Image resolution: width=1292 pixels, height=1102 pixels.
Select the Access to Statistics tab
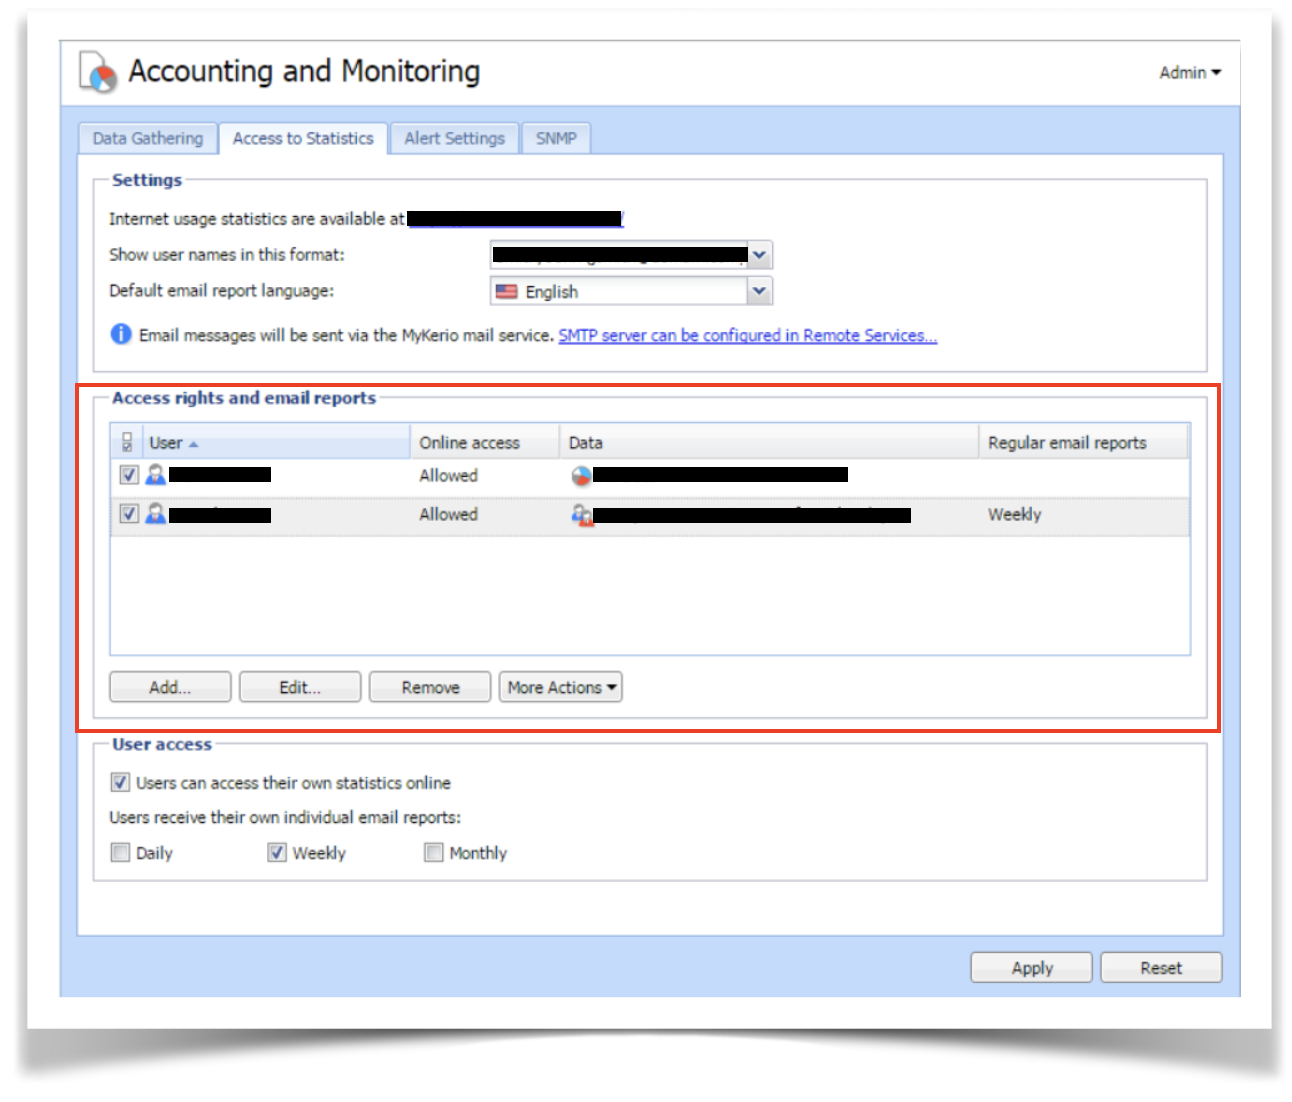click(x=303, y=138)
